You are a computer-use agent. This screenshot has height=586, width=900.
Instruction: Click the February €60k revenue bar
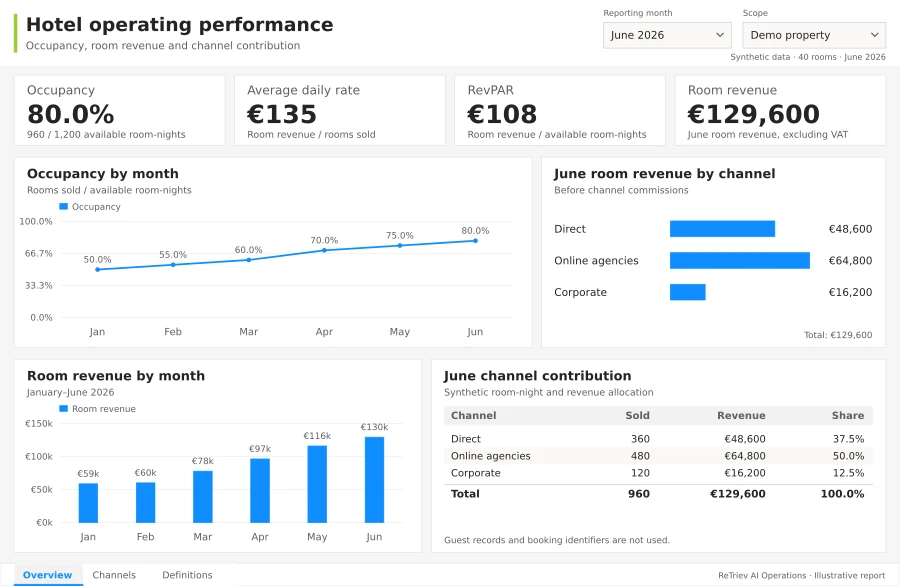[x=145, y=502]
